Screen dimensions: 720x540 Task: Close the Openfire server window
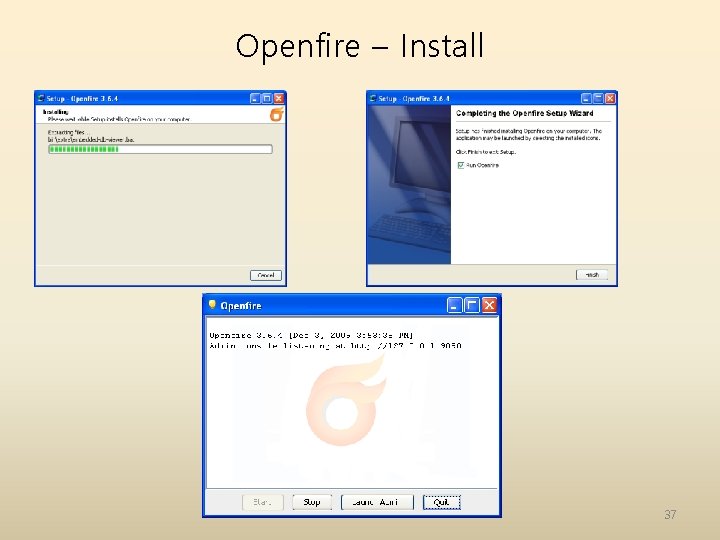(x=489, y=305)
